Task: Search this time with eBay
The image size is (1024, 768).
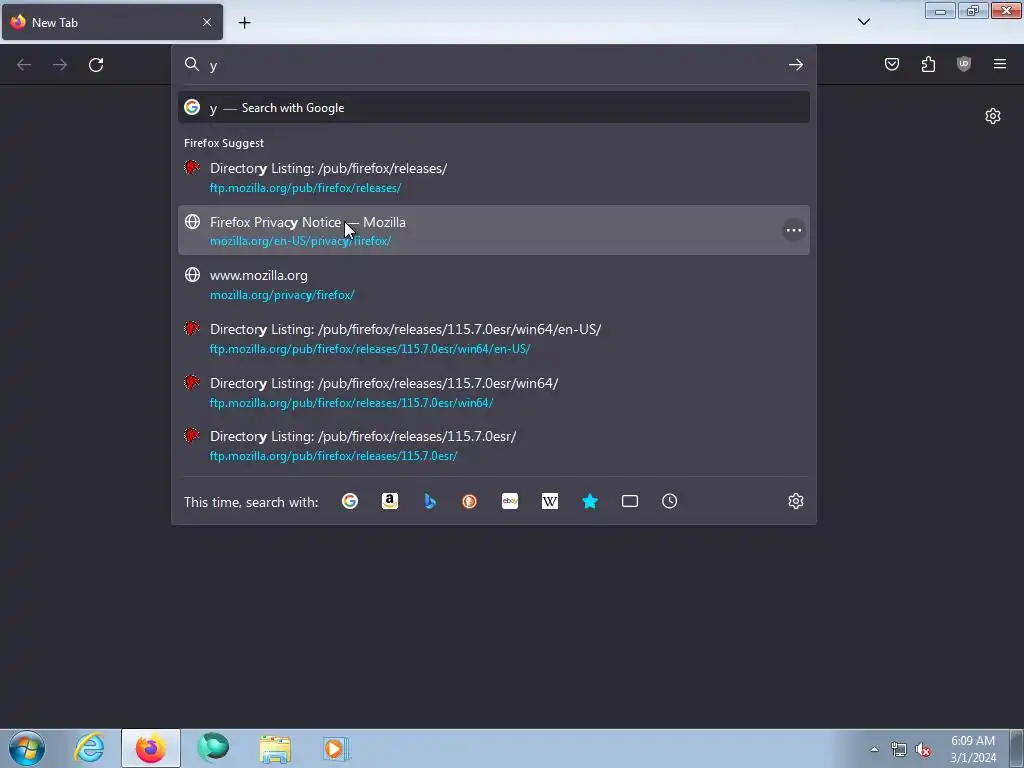Action: coord(510,501)
